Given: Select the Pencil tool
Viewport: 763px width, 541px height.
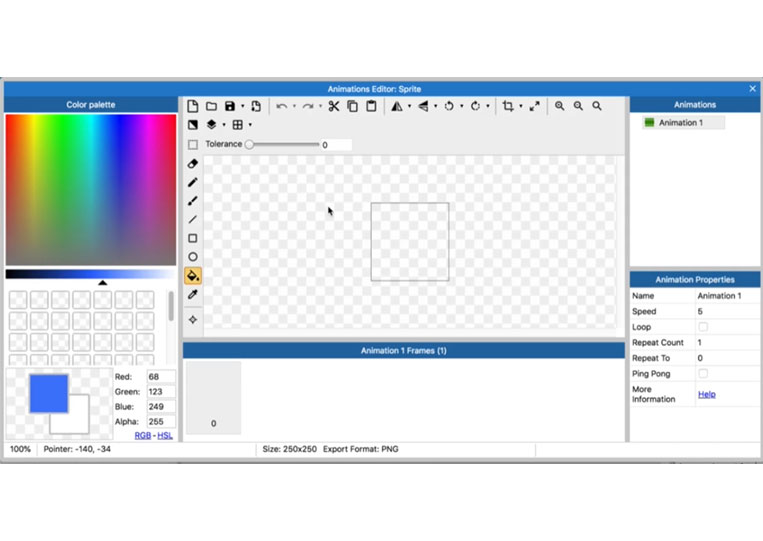Looking at the screenshot, I should (x=193, y=182).
